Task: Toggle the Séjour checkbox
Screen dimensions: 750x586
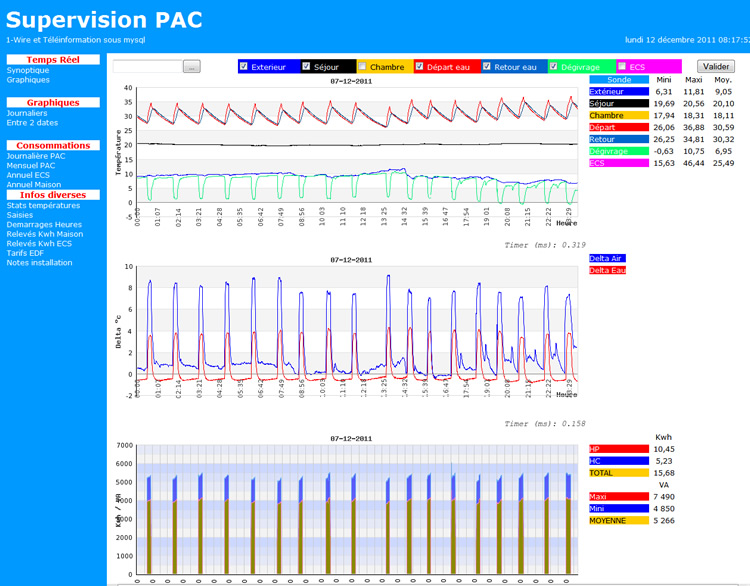Action: (305, 66)
